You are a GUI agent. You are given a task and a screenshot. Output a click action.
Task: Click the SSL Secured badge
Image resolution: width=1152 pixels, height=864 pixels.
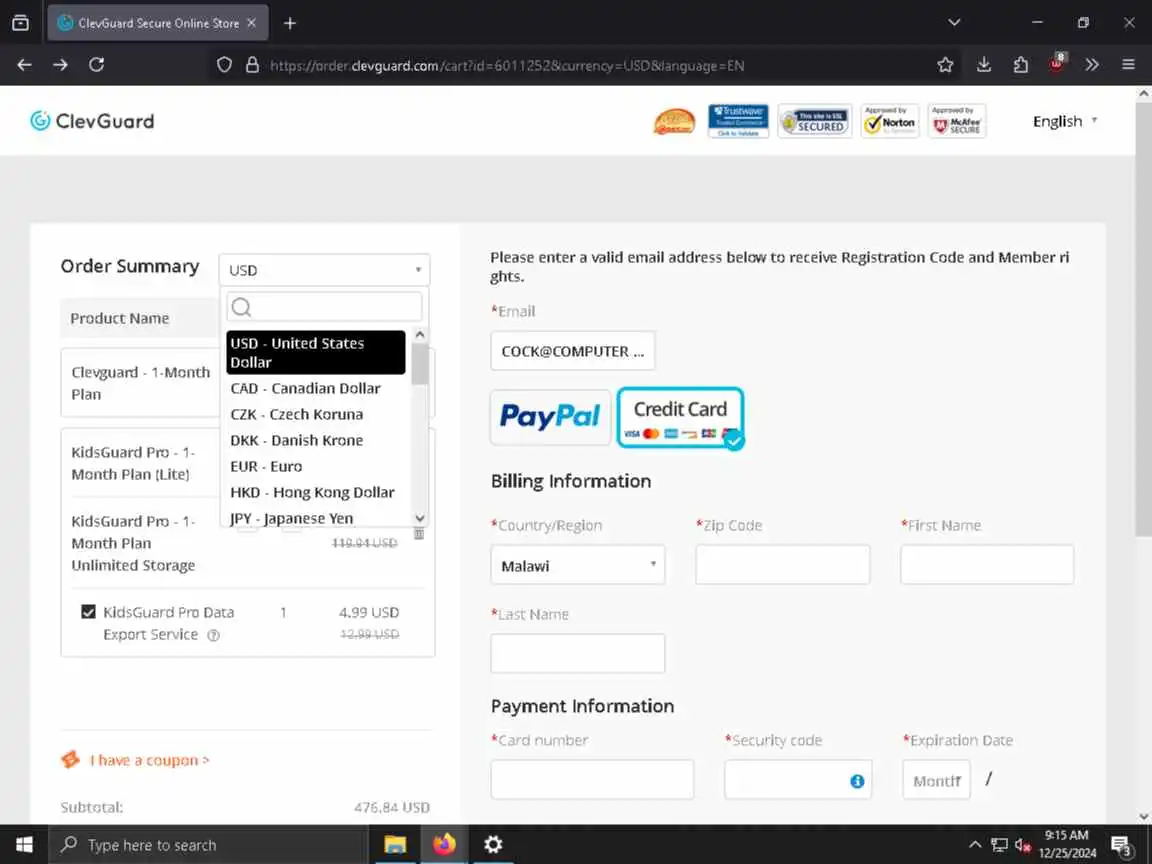[x=815, y=121]
